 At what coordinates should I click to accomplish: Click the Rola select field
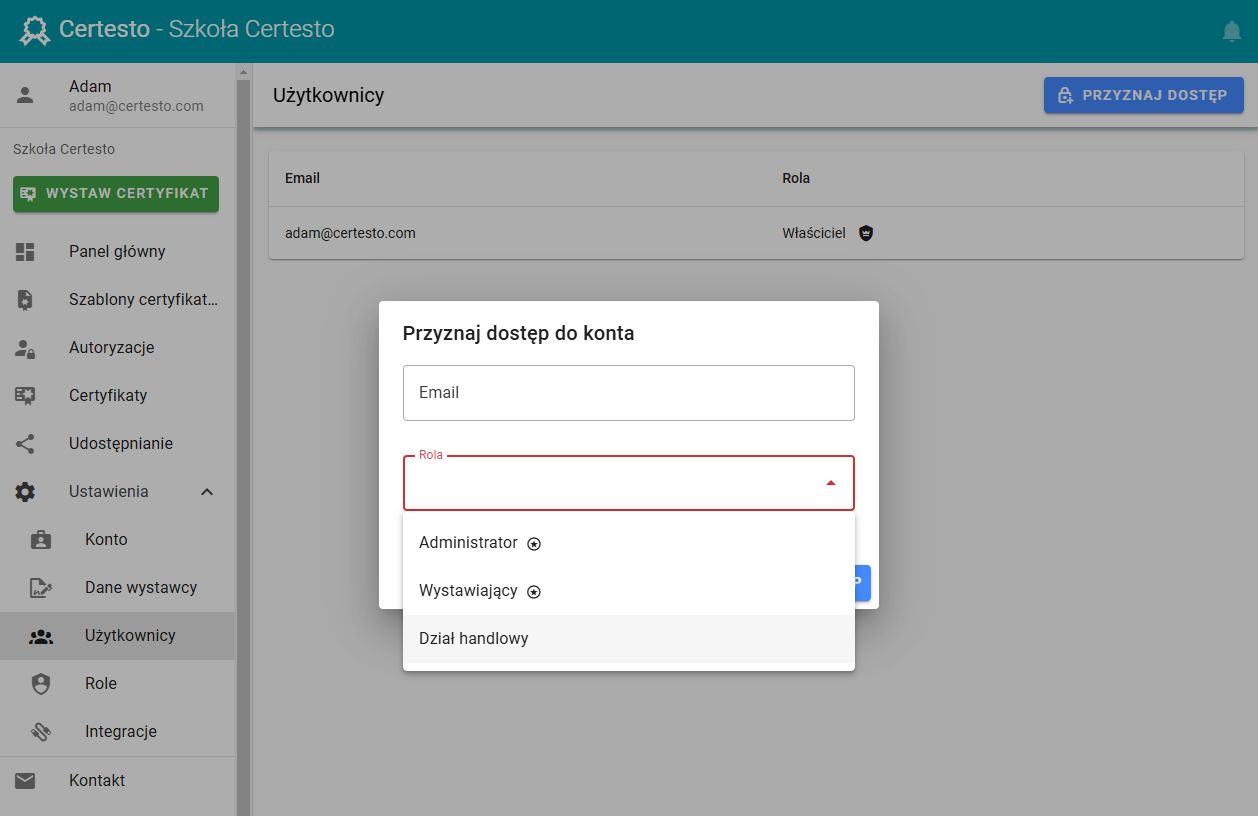click(x=629, y=483)
